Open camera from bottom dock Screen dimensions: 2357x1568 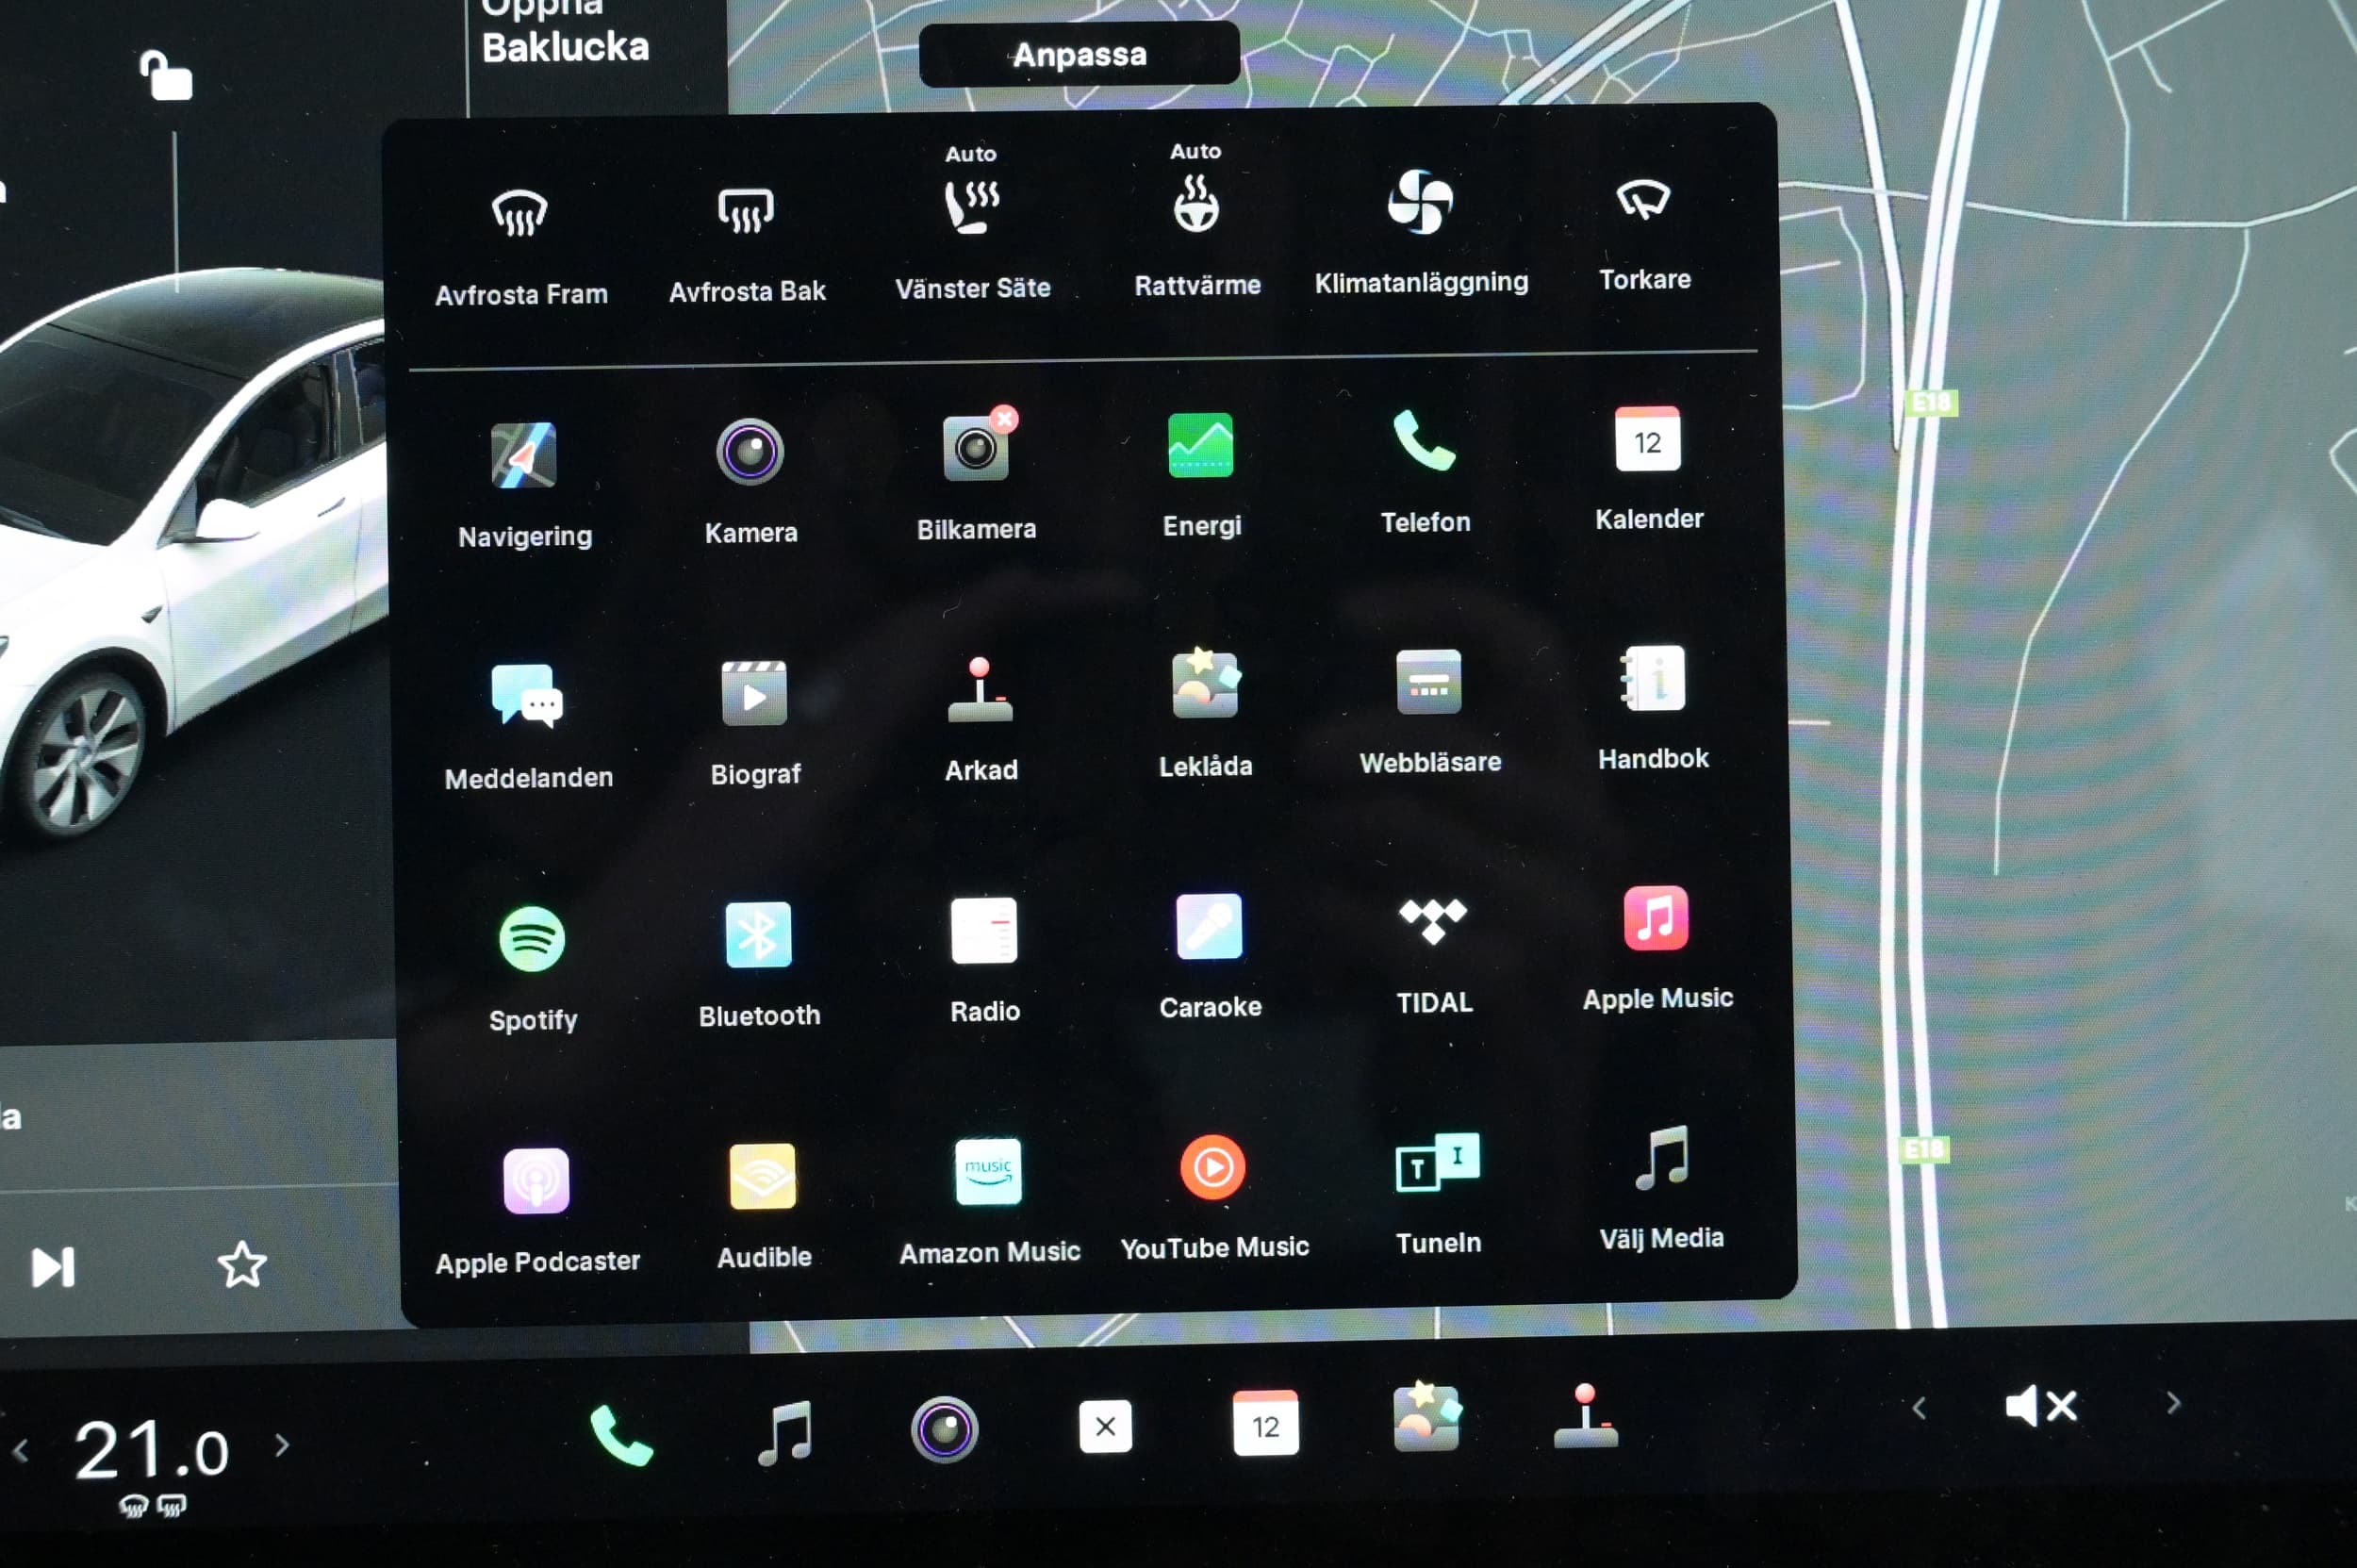pos(943,1430)
